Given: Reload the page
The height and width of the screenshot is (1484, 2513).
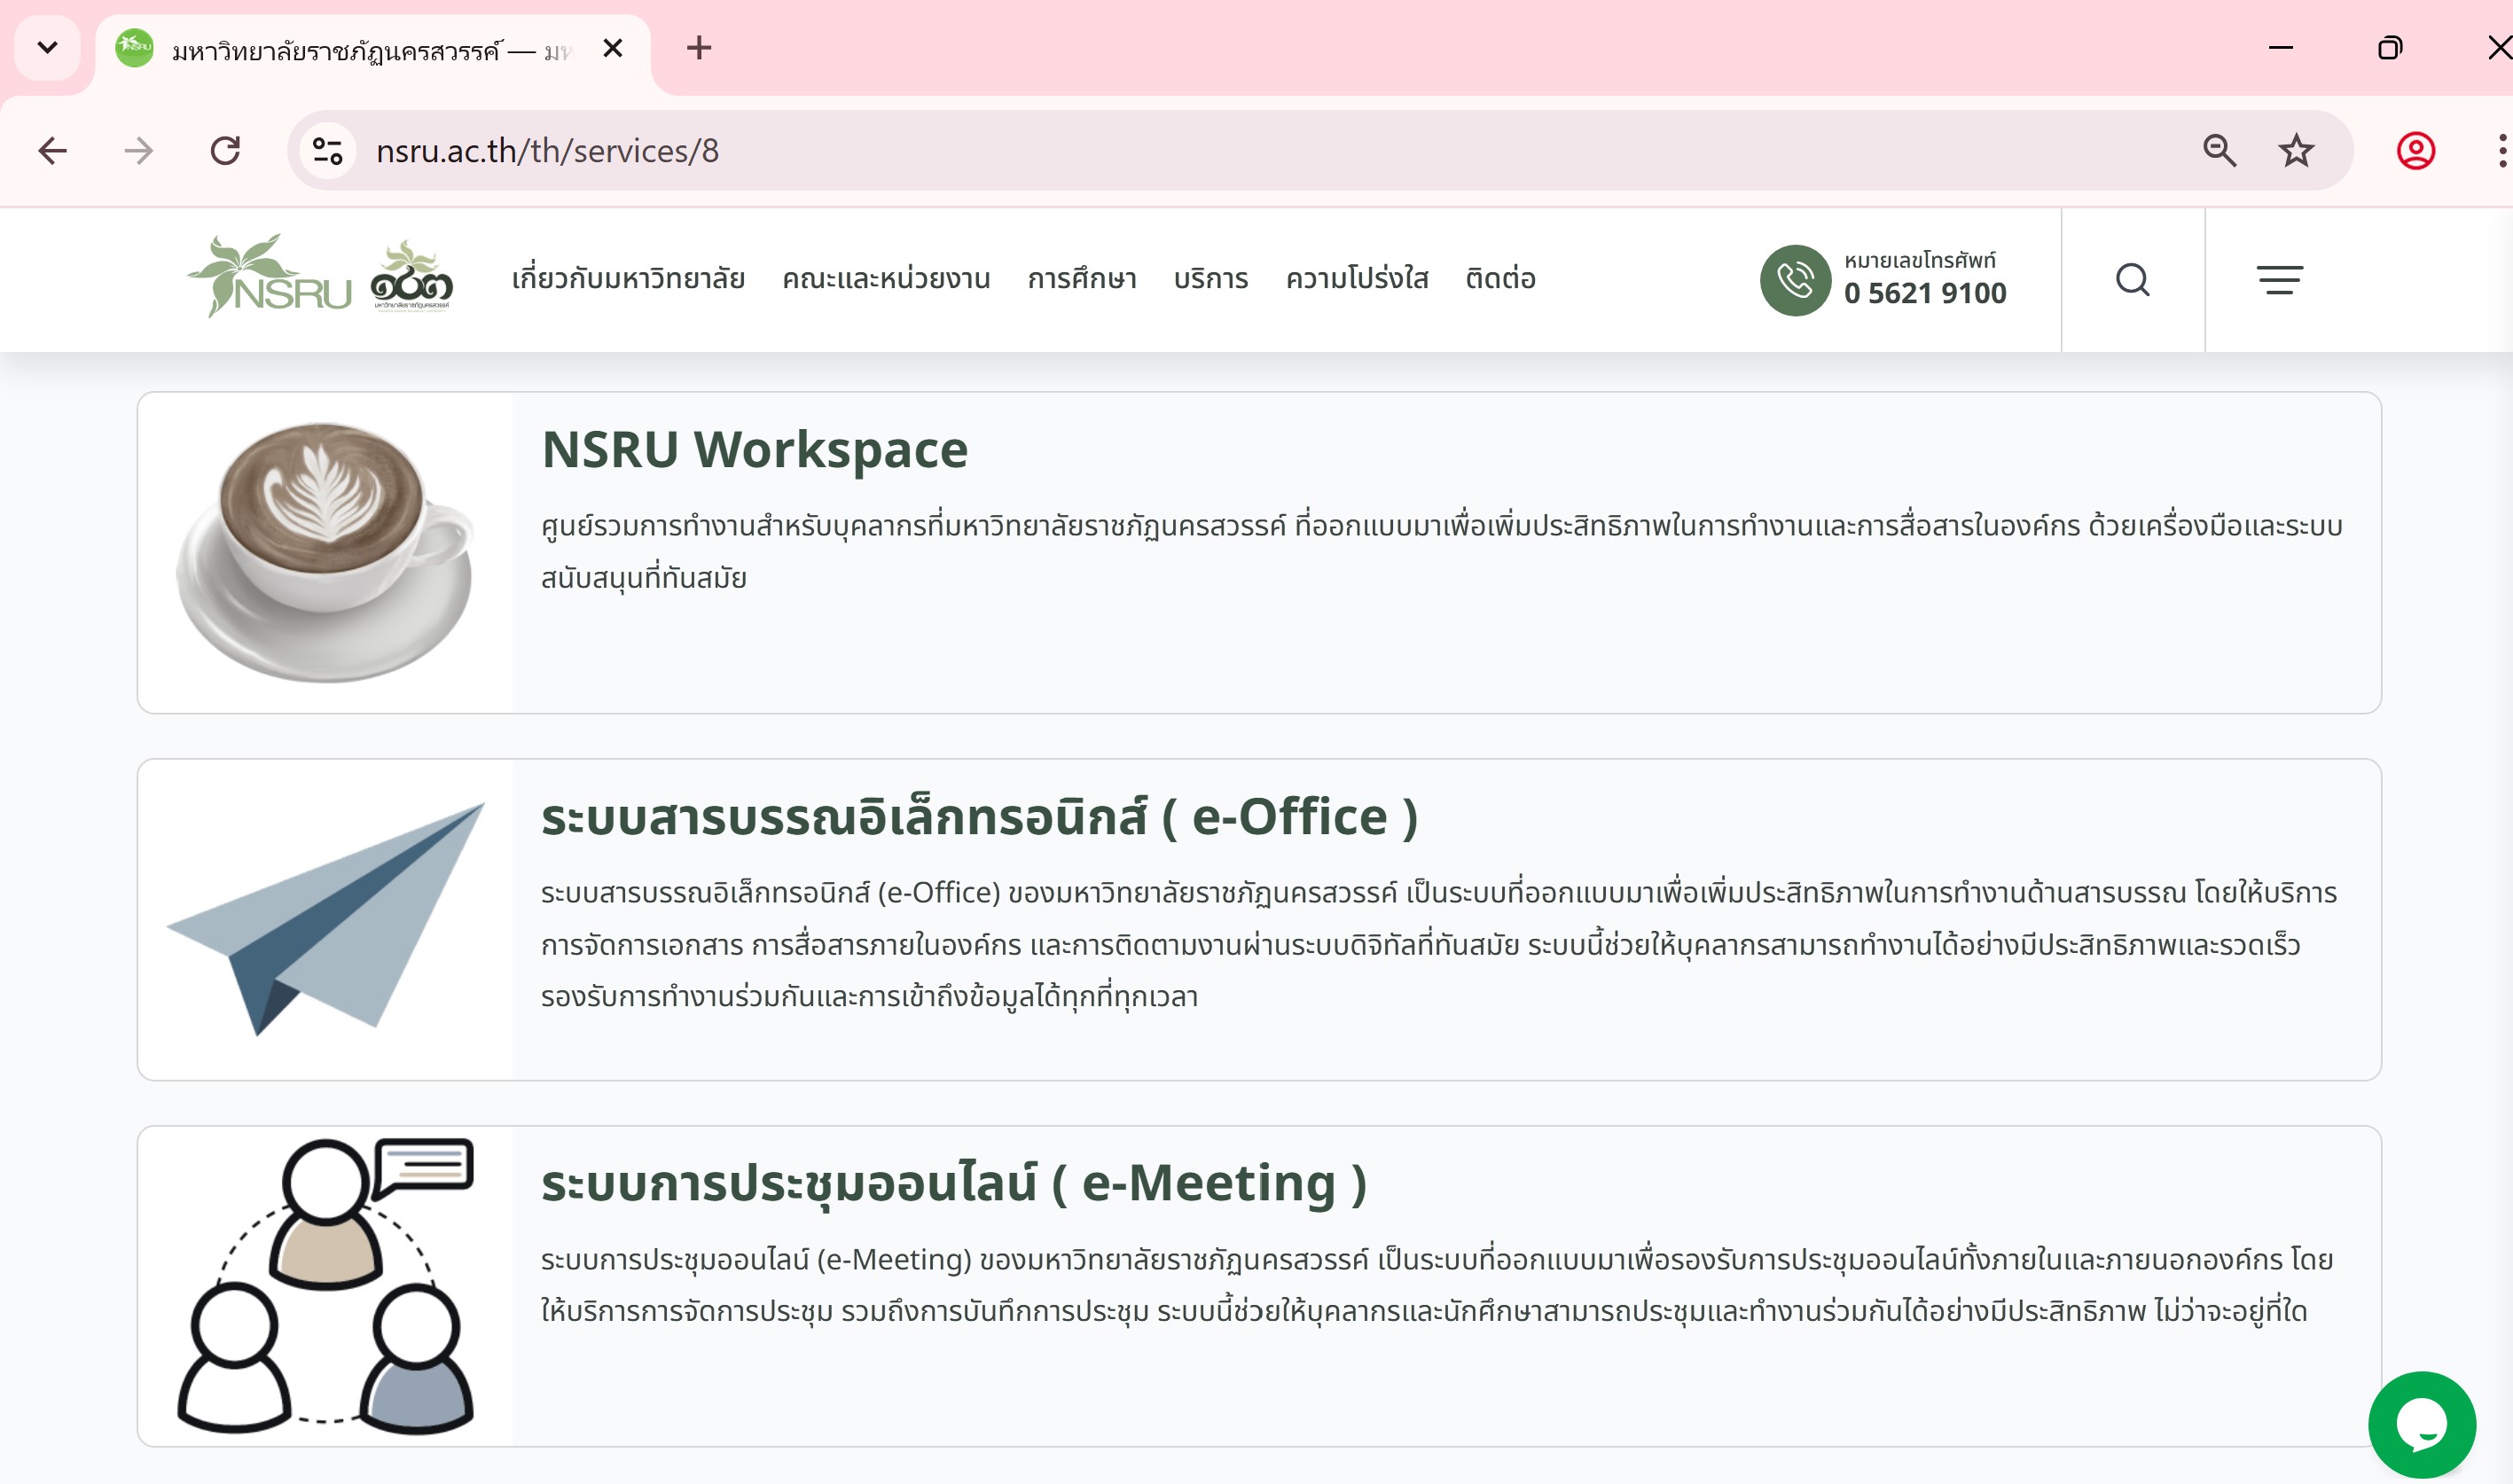Looking at the screenshot, I should point(225,151).
